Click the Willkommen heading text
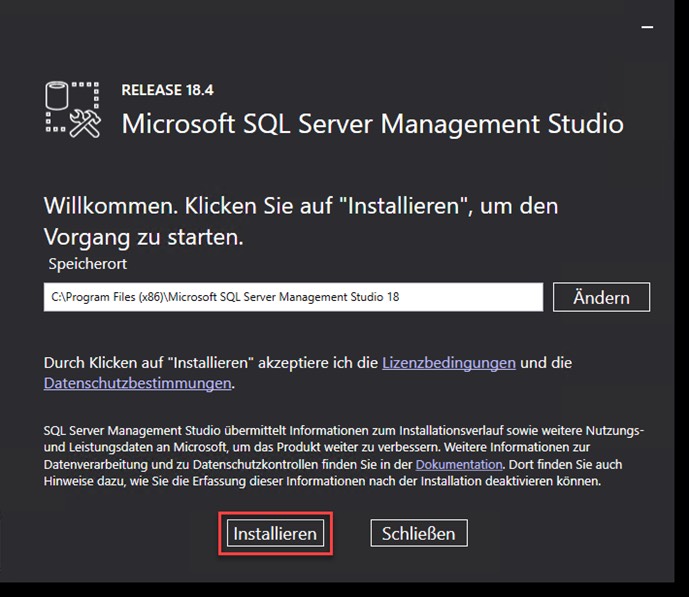 coord(301,221)
